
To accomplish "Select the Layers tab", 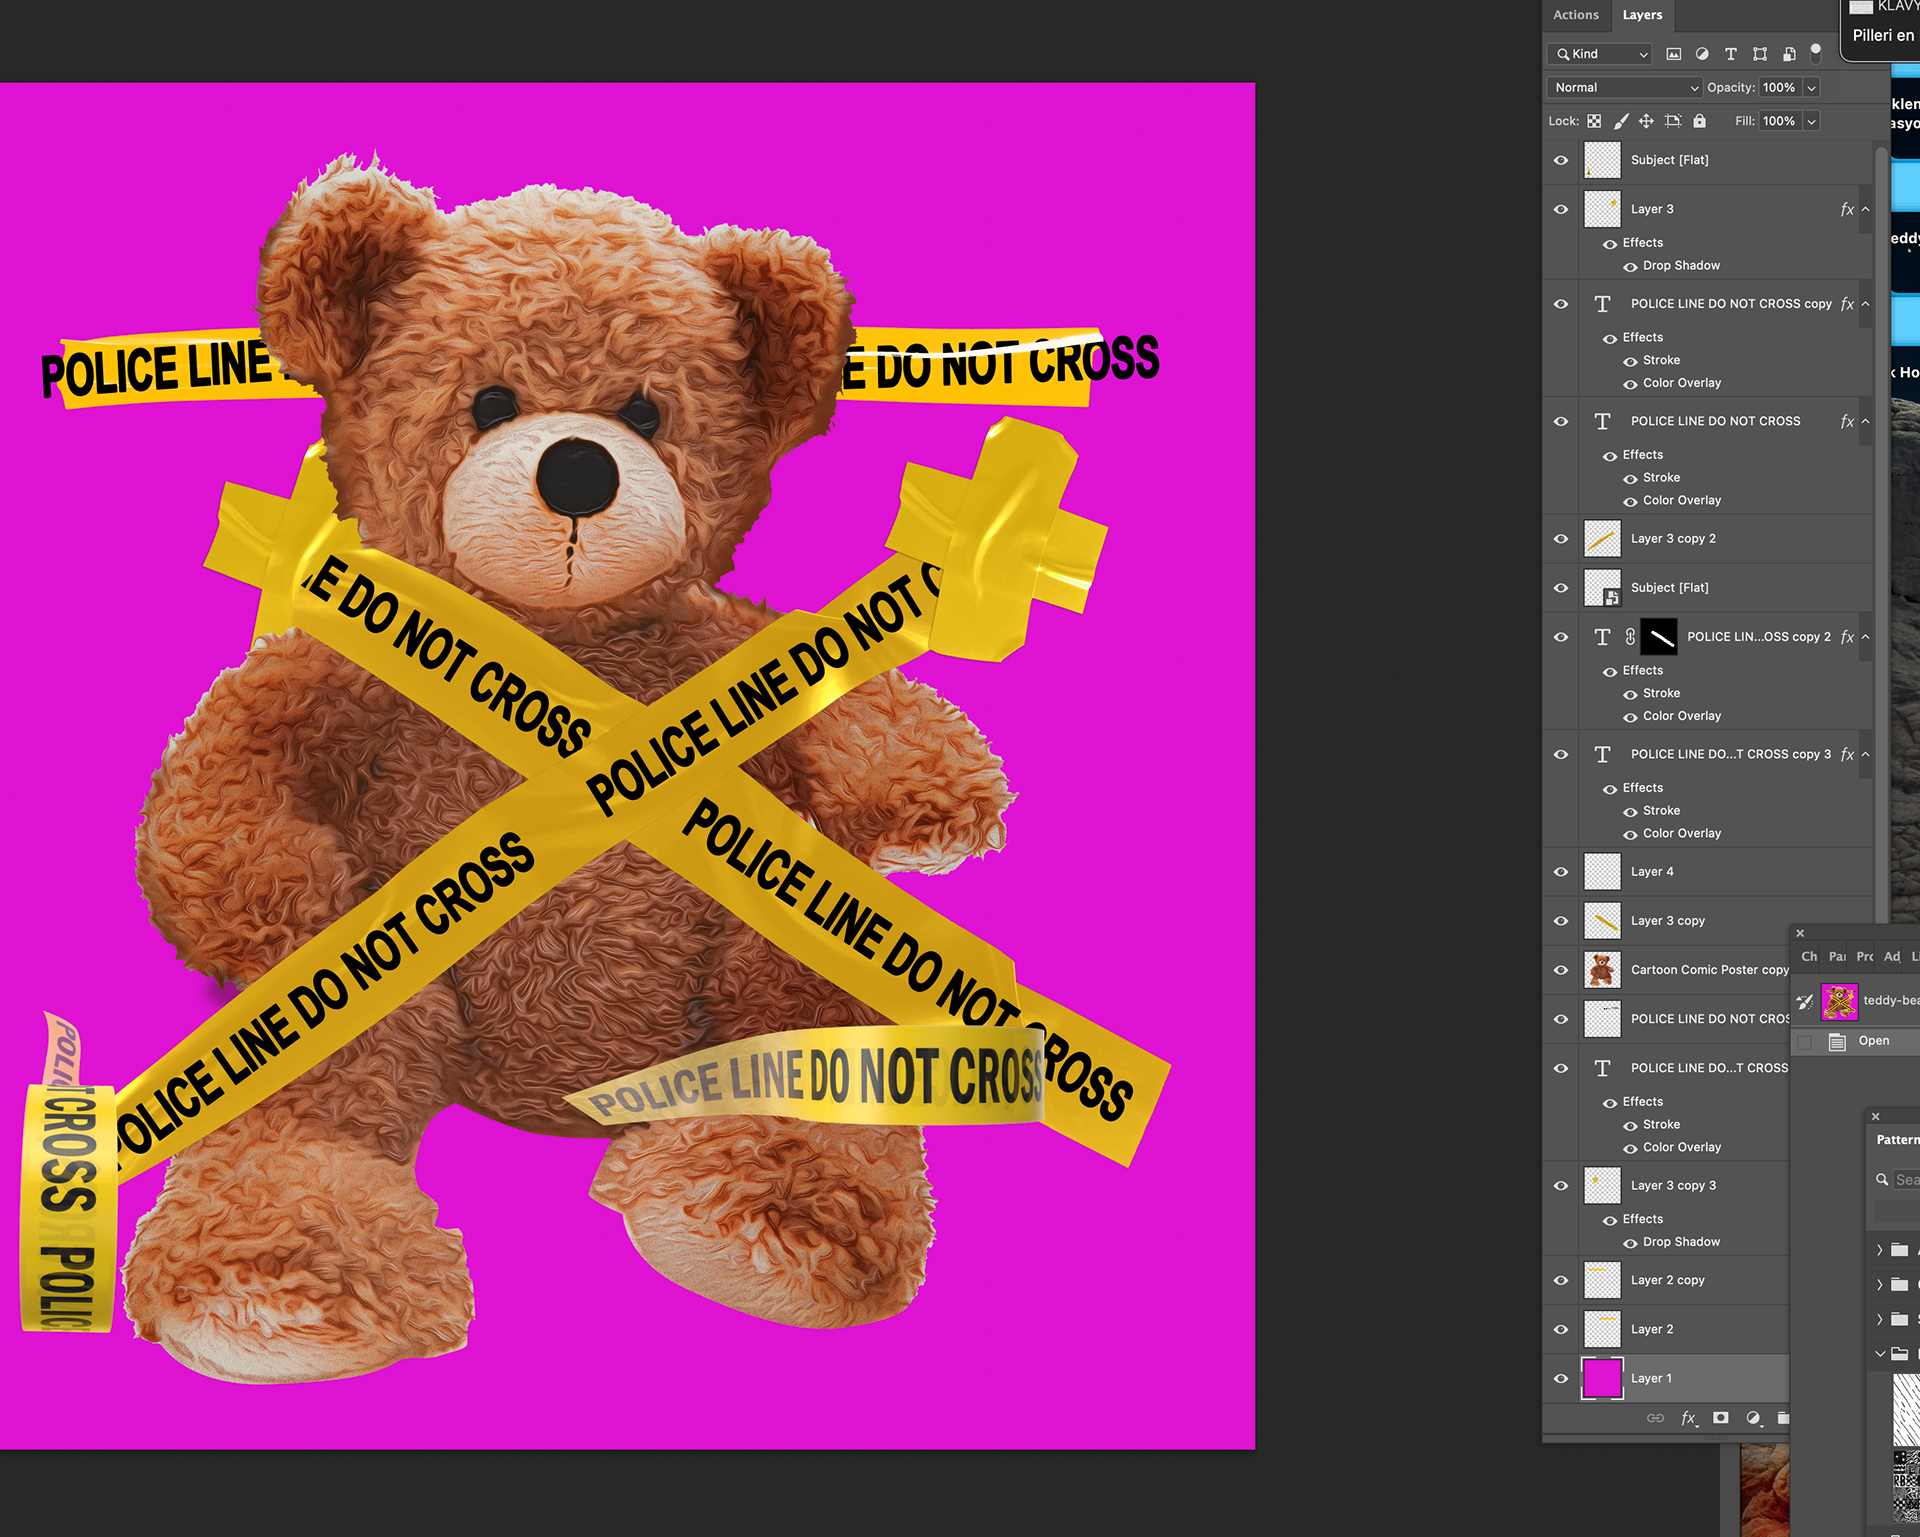I will pyautogui.click(x=1642, y=15).
